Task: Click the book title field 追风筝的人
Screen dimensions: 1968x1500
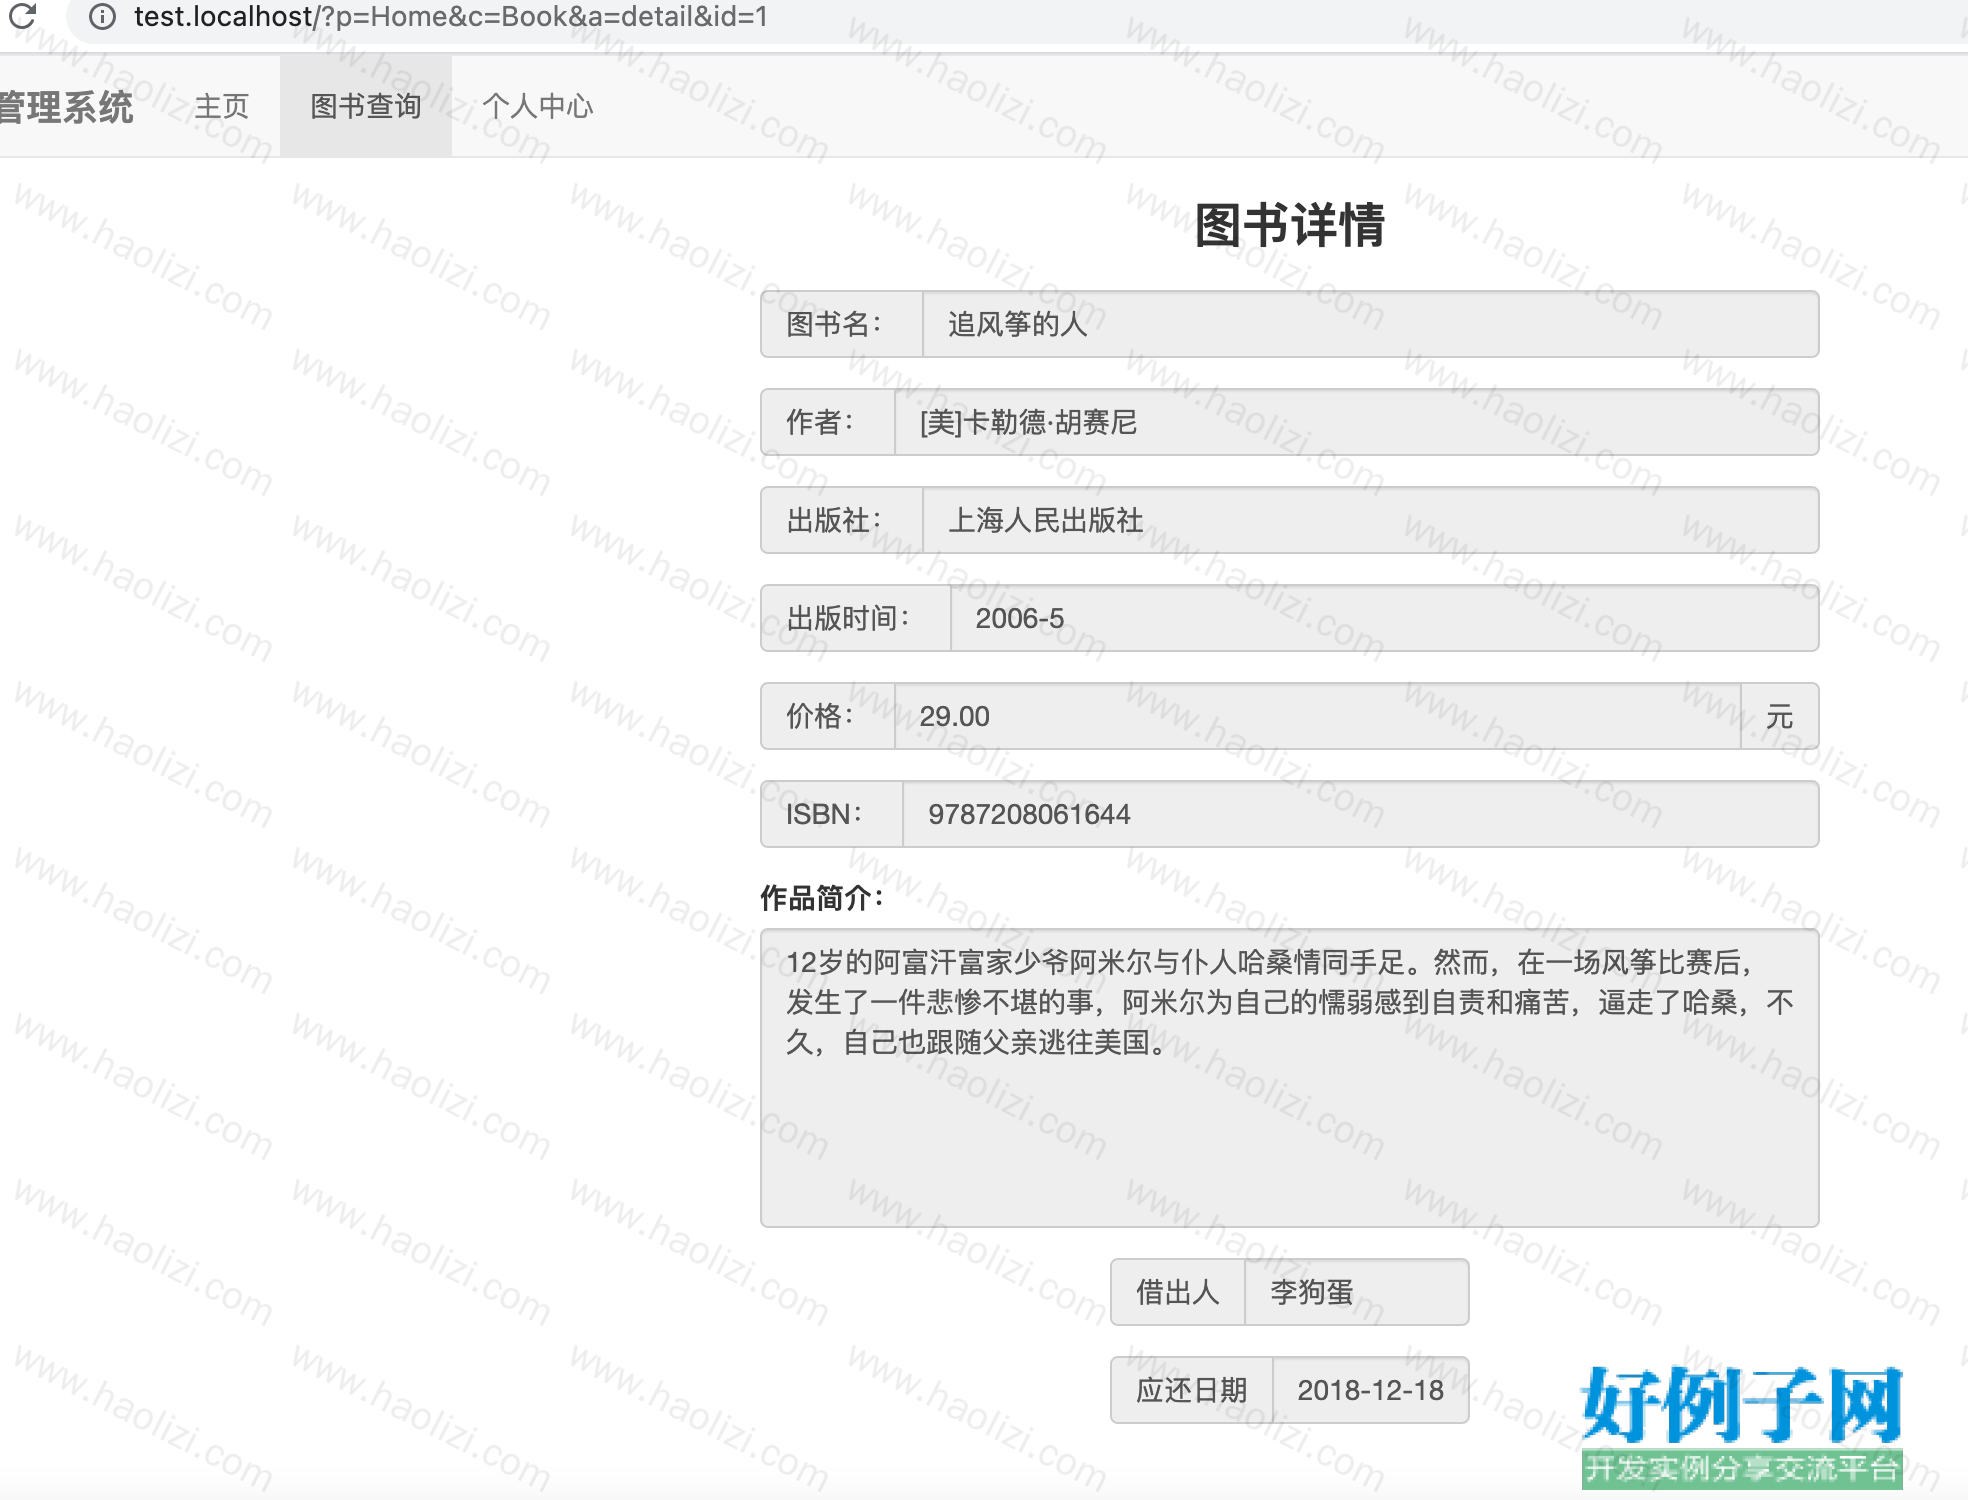Action: 1370,324
